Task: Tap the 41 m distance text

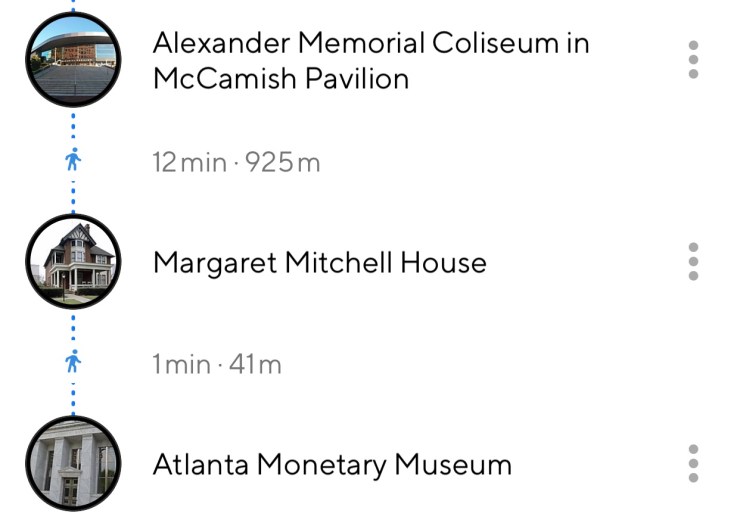Action: click(256, 364)
